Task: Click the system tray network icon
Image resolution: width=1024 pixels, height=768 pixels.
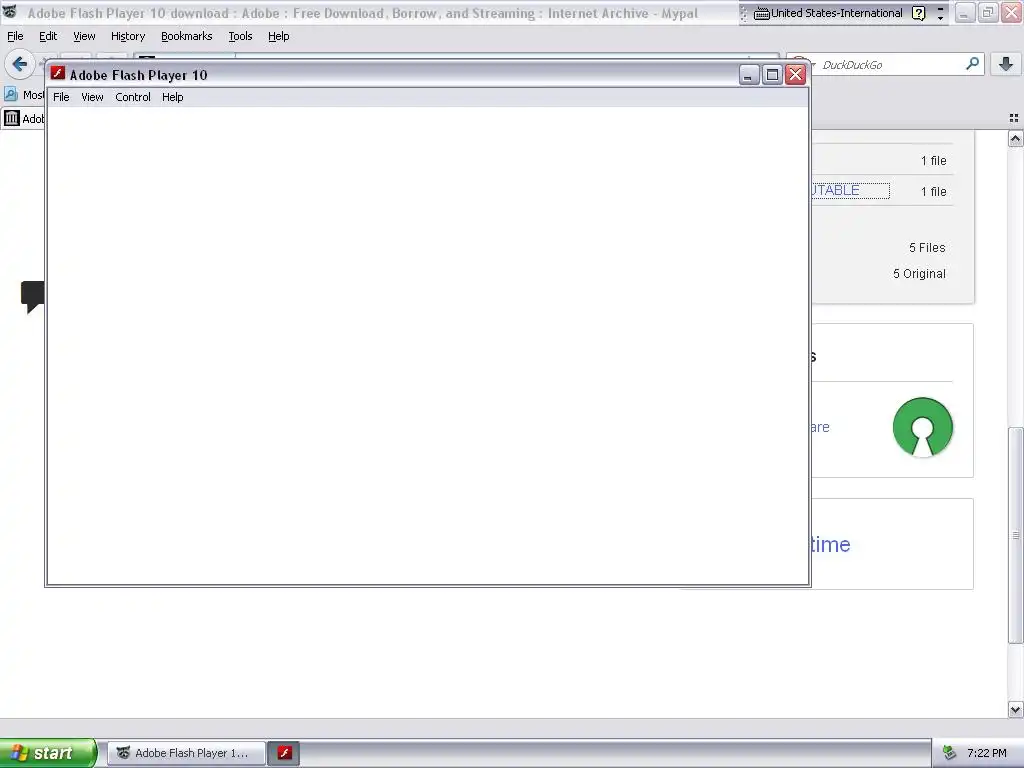Action: pyautogui.click(x=950, y=753)
